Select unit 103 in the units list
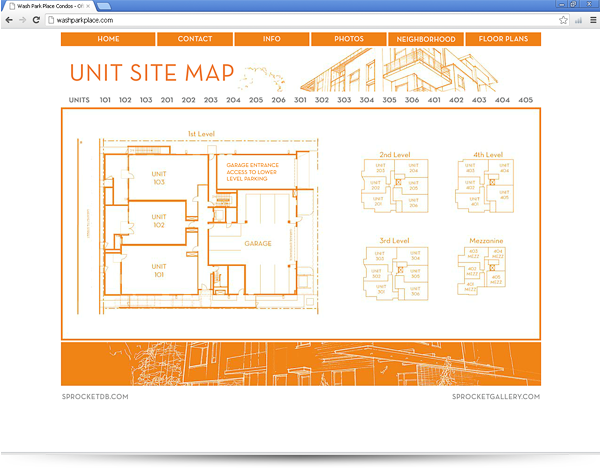600x468 pixels. [146, 100]
